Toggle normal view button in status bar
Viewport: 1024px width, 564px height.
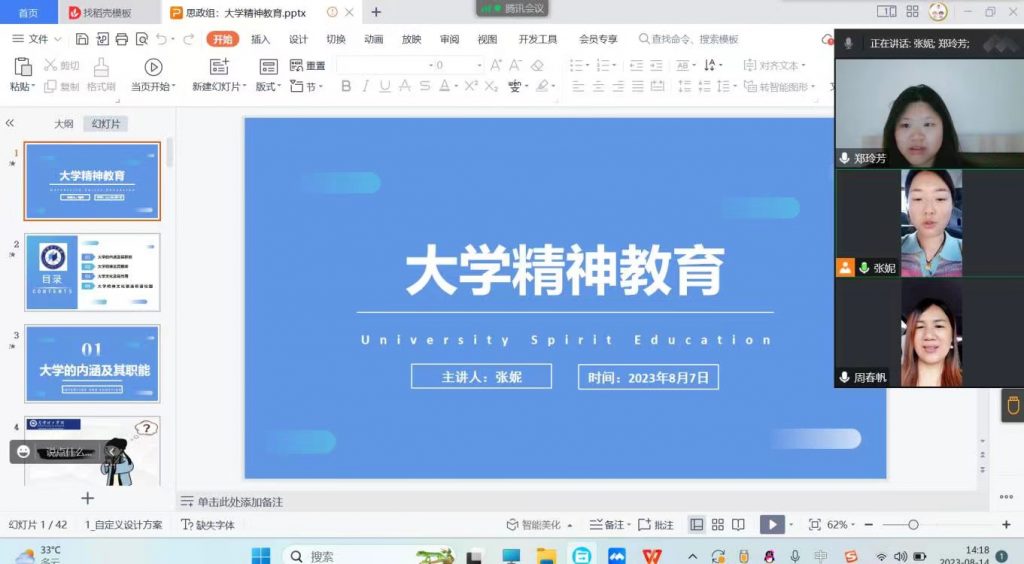(696, 525)
